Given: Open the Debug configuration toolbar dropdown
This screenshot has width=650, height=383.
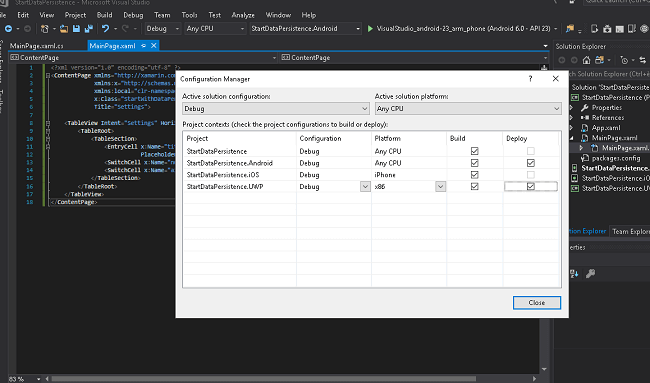Looking at the screenshot, I should pyautogui.click(x=162, y=29).
